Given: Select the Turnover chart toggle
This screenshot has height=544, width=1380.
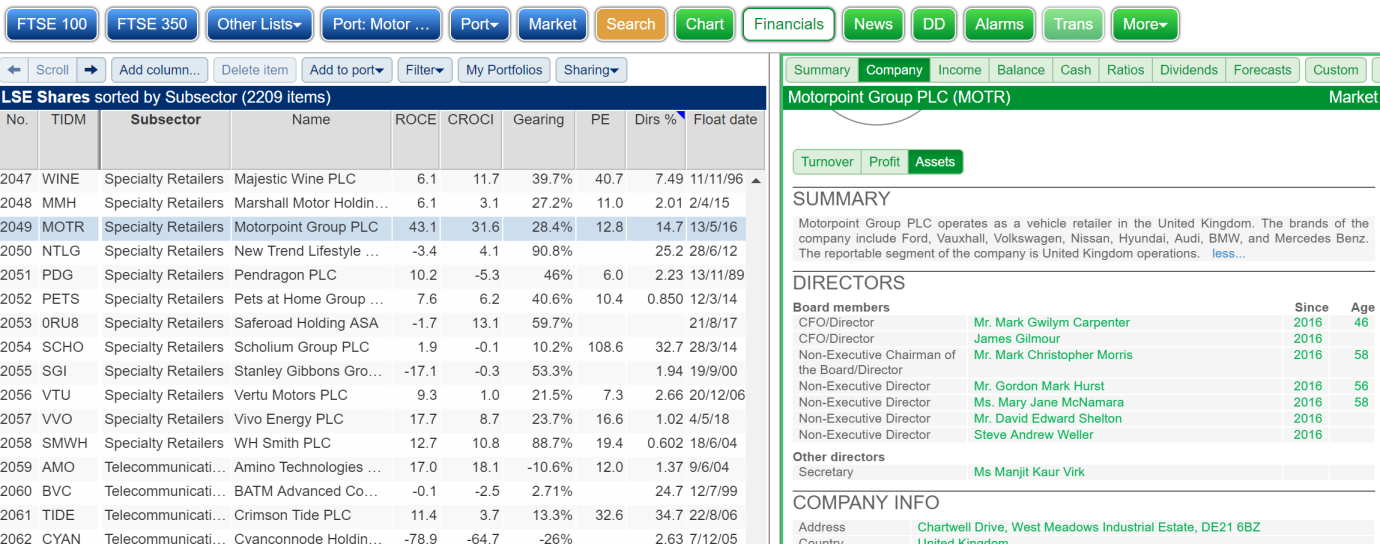Looking at the screenshot, I should click(827, 162).
